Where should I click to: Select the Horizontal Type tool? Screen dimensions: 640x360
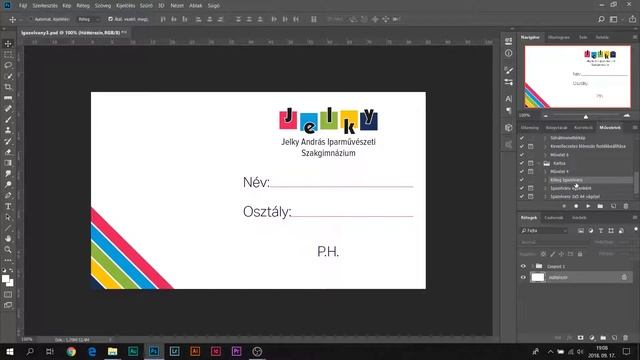[x=8, y=206]
